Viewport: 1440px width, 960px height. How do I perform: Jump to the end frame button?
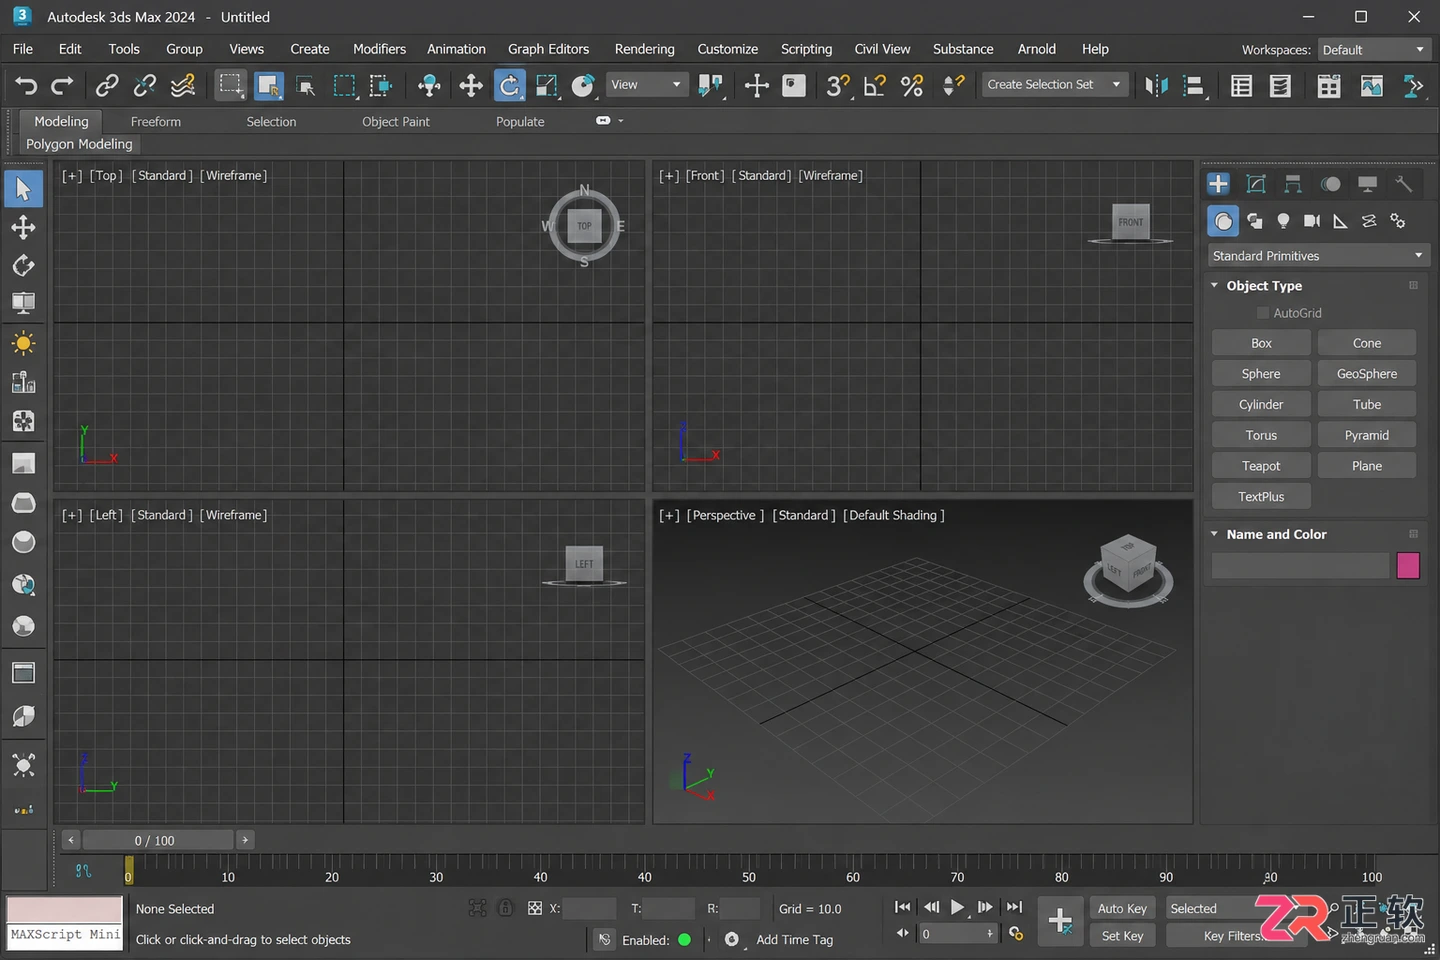tap(1014, 907)
